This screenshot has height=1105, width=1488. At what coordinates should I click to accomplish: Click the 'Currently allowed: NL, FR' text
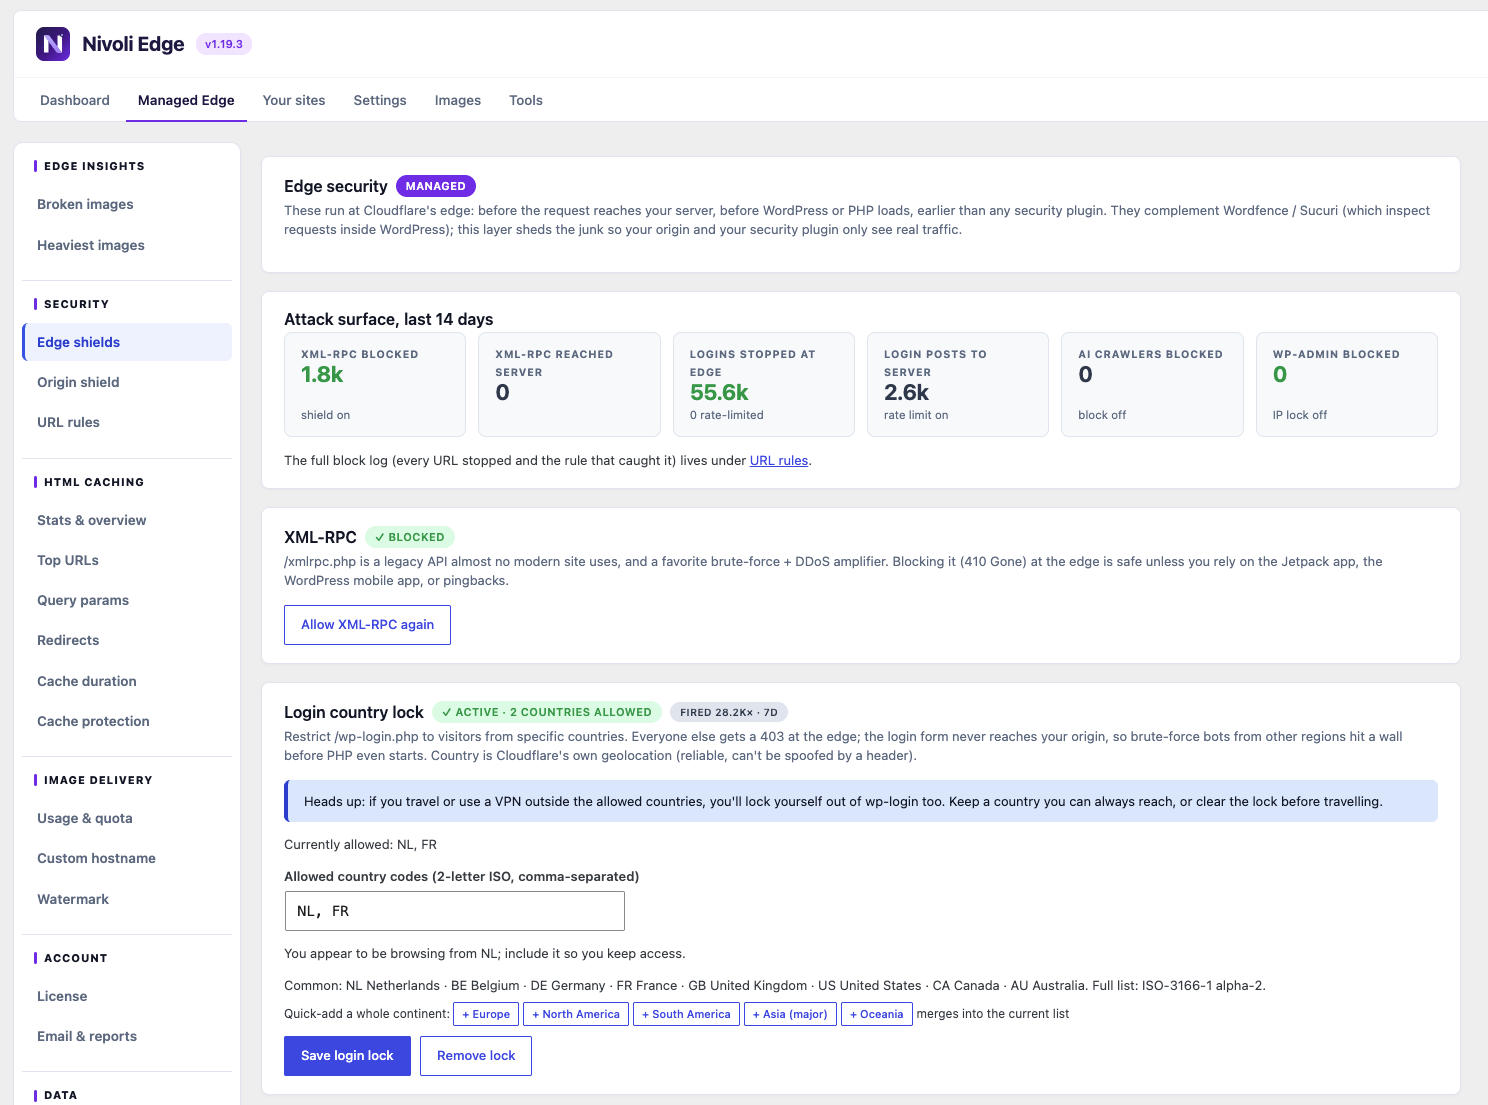[x=361, y=845]
